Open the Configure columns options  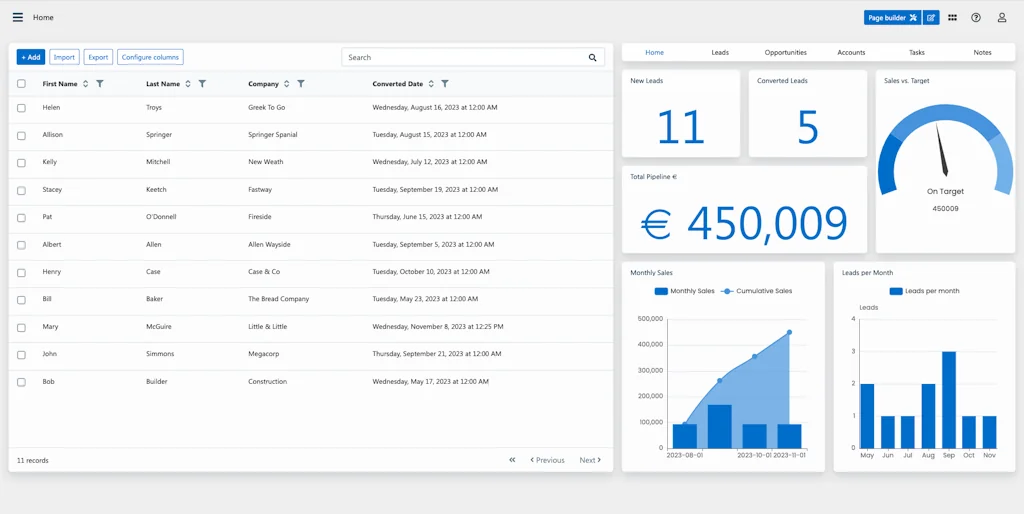(150, 58)
